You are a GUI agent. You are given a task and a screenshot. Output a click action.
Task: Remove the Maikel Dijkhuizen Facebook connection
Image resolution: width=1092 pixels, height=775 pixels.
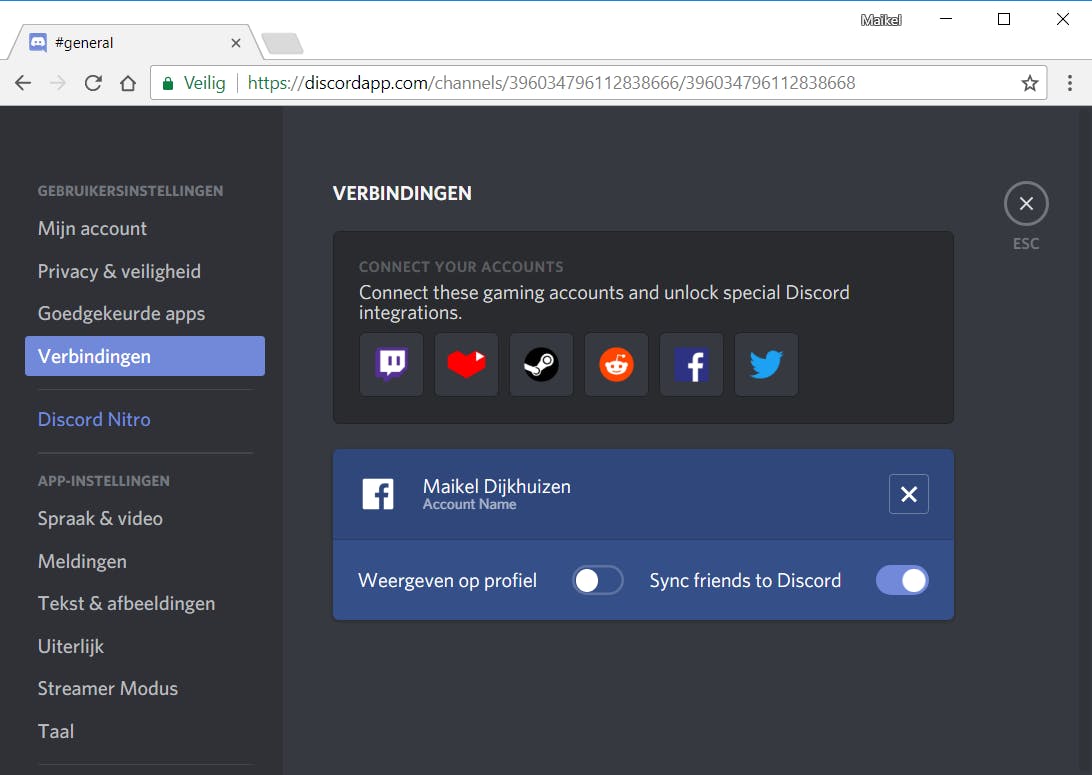click(x=908, y=494)
